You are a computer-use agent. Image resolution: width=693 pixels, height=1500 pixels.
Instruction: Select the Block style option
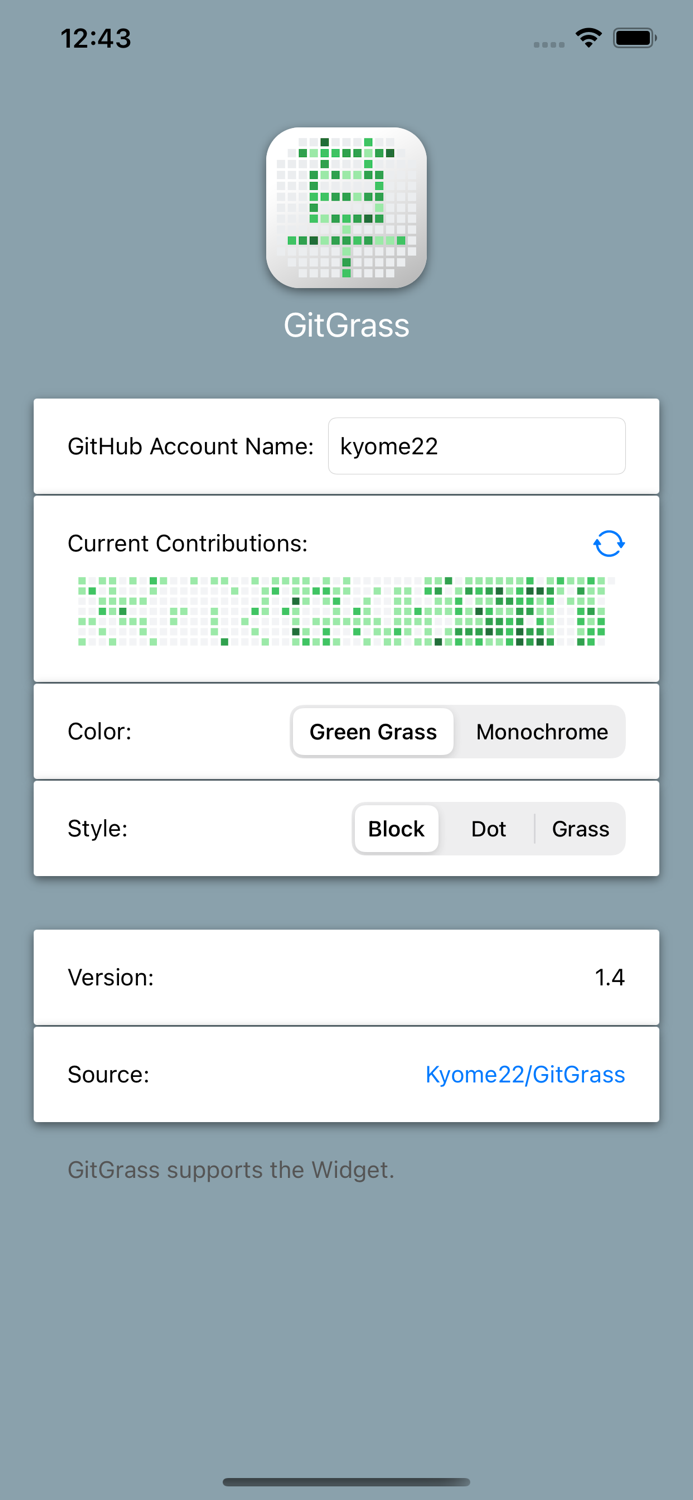click(x=396, y=828)
